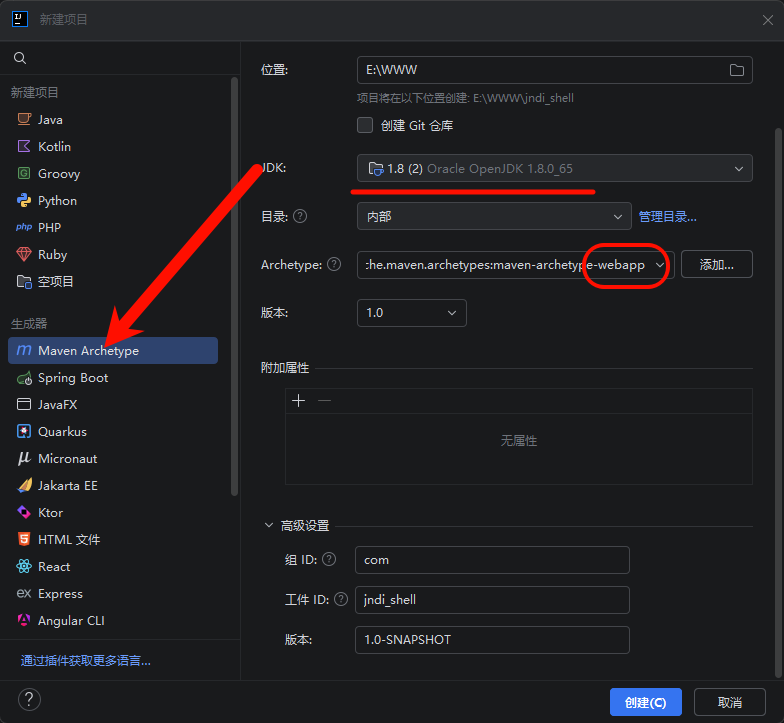Screen dimensions: 784x723
Task: Click the HTML5 shield icon
Action: 24,539
